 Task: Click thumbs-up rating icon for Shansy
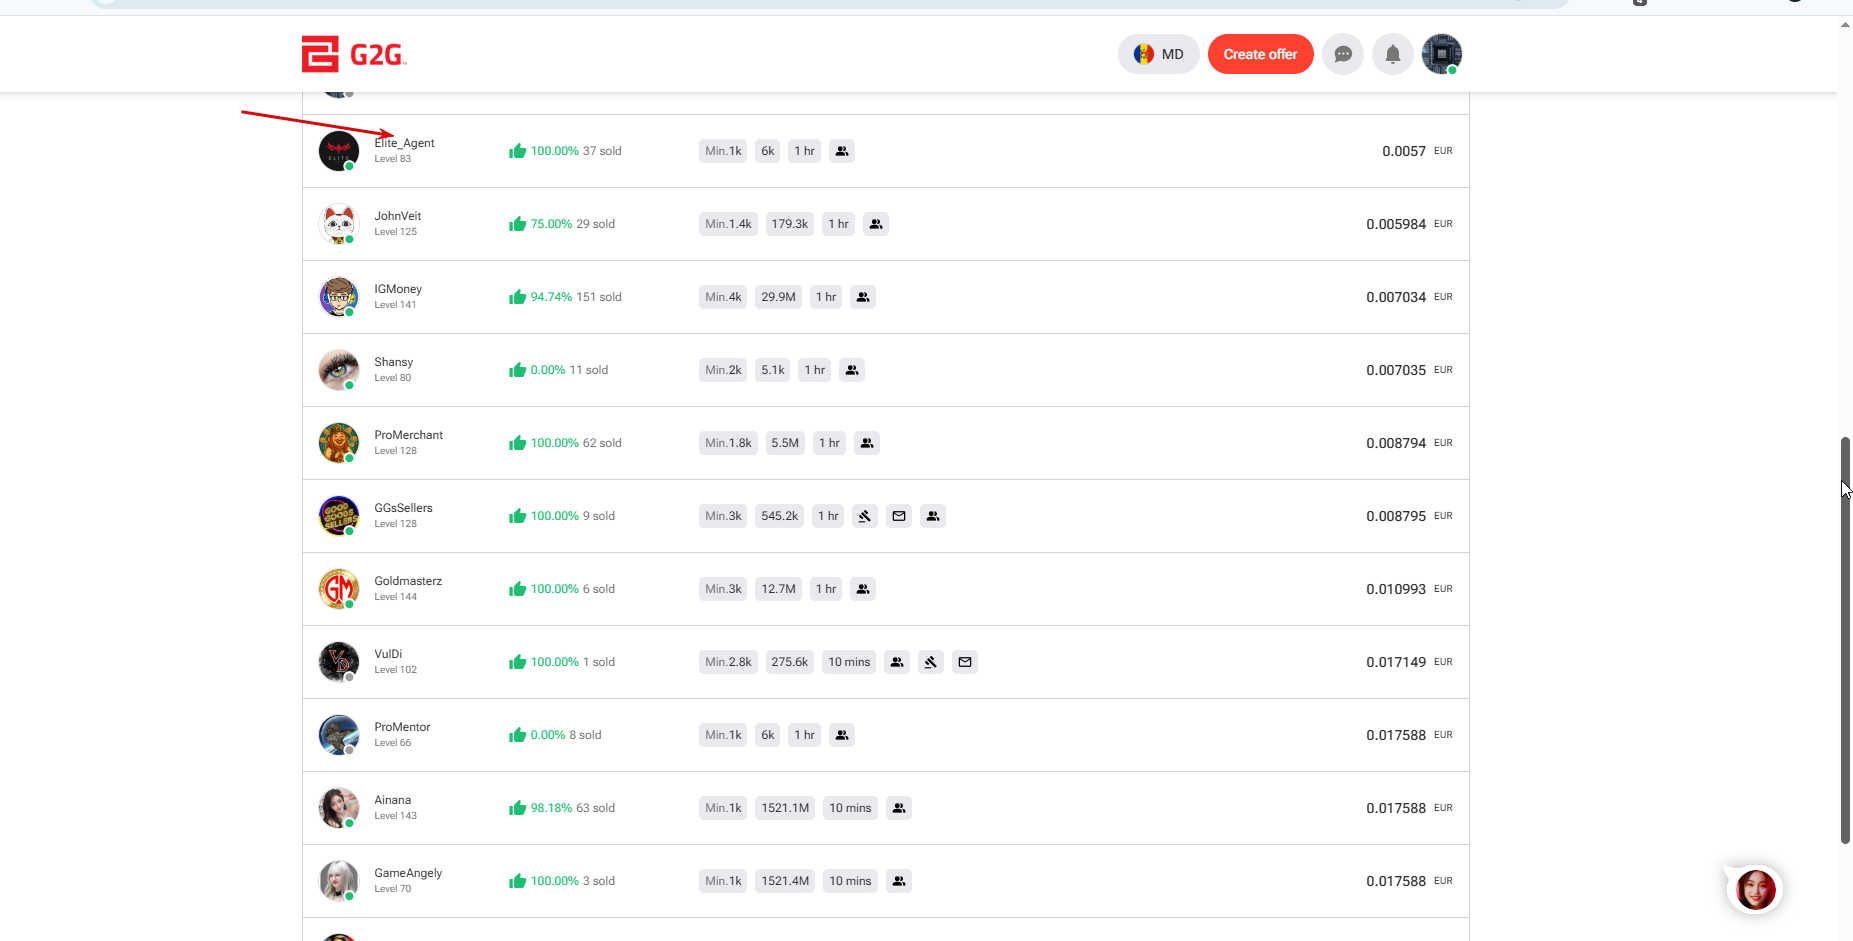(517, 370)
